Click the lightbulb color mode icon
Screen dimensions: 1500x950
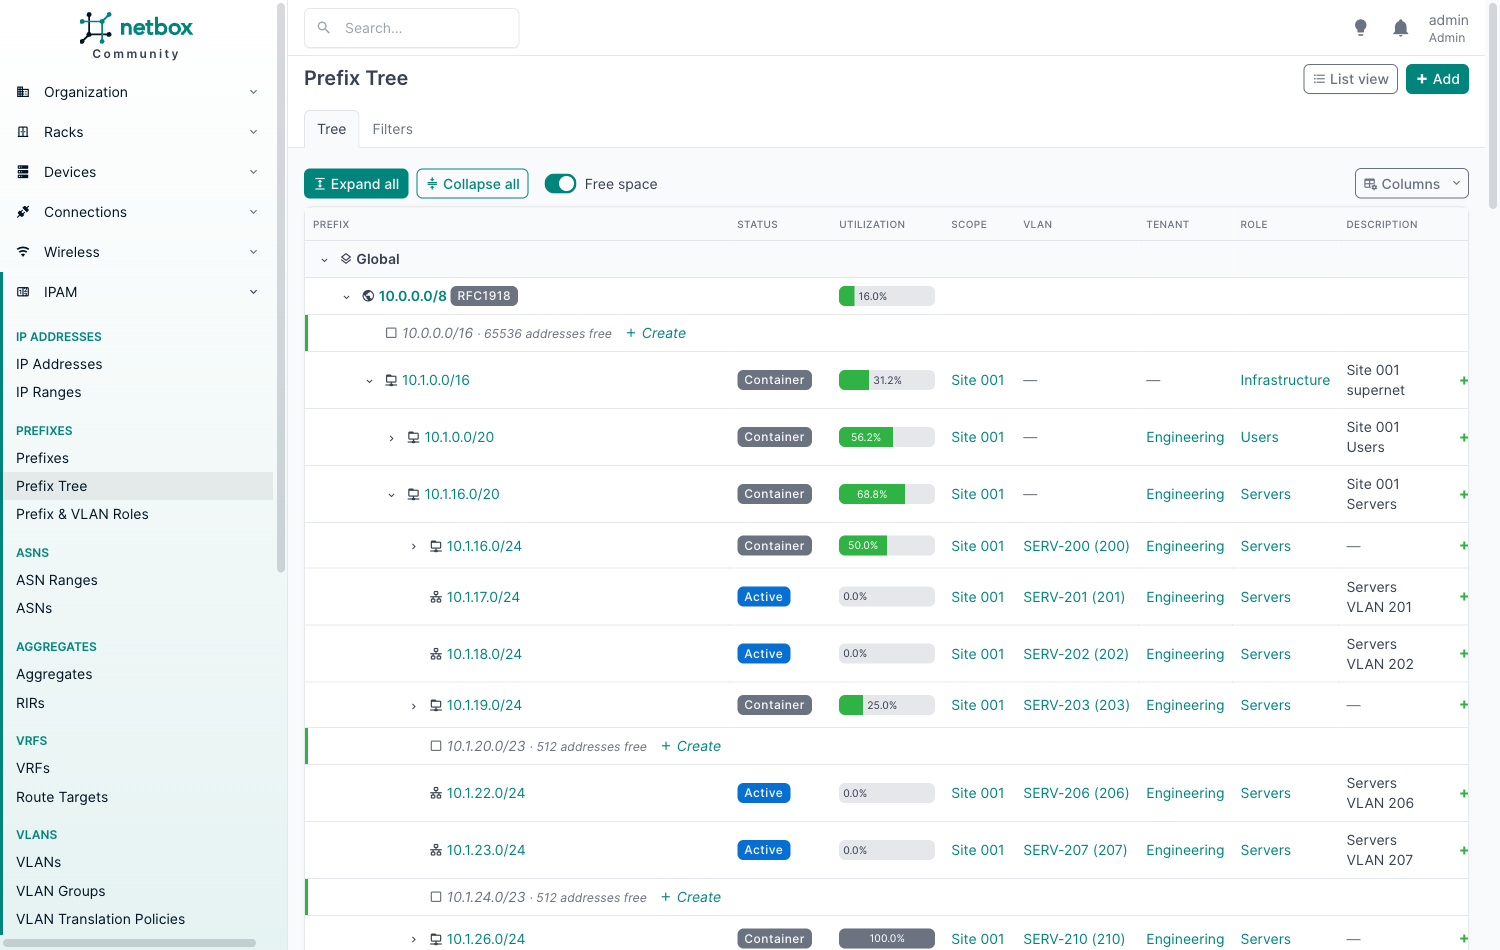click(1360, 28)
